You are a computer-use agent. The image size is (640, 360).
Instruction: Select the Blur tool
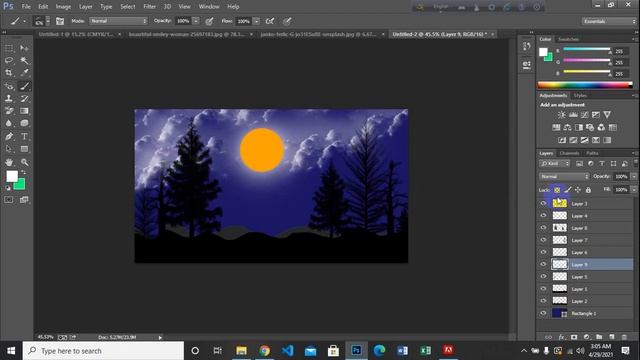[9, 123]
